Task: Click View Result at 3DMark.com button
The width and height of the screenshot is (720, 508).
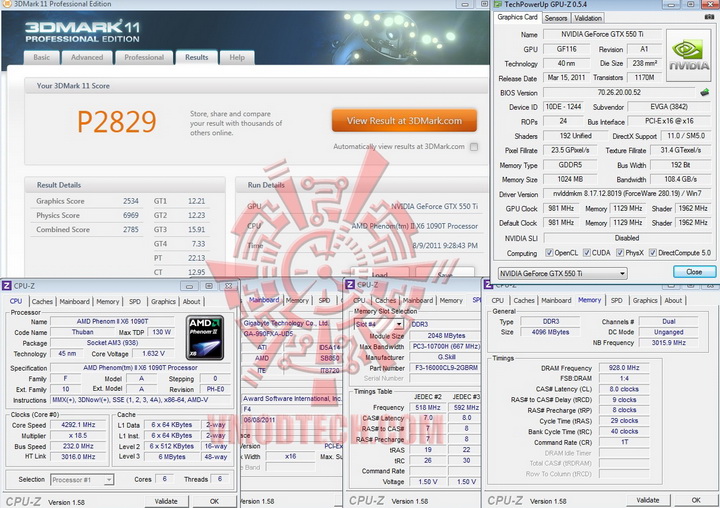Action: 404,121
